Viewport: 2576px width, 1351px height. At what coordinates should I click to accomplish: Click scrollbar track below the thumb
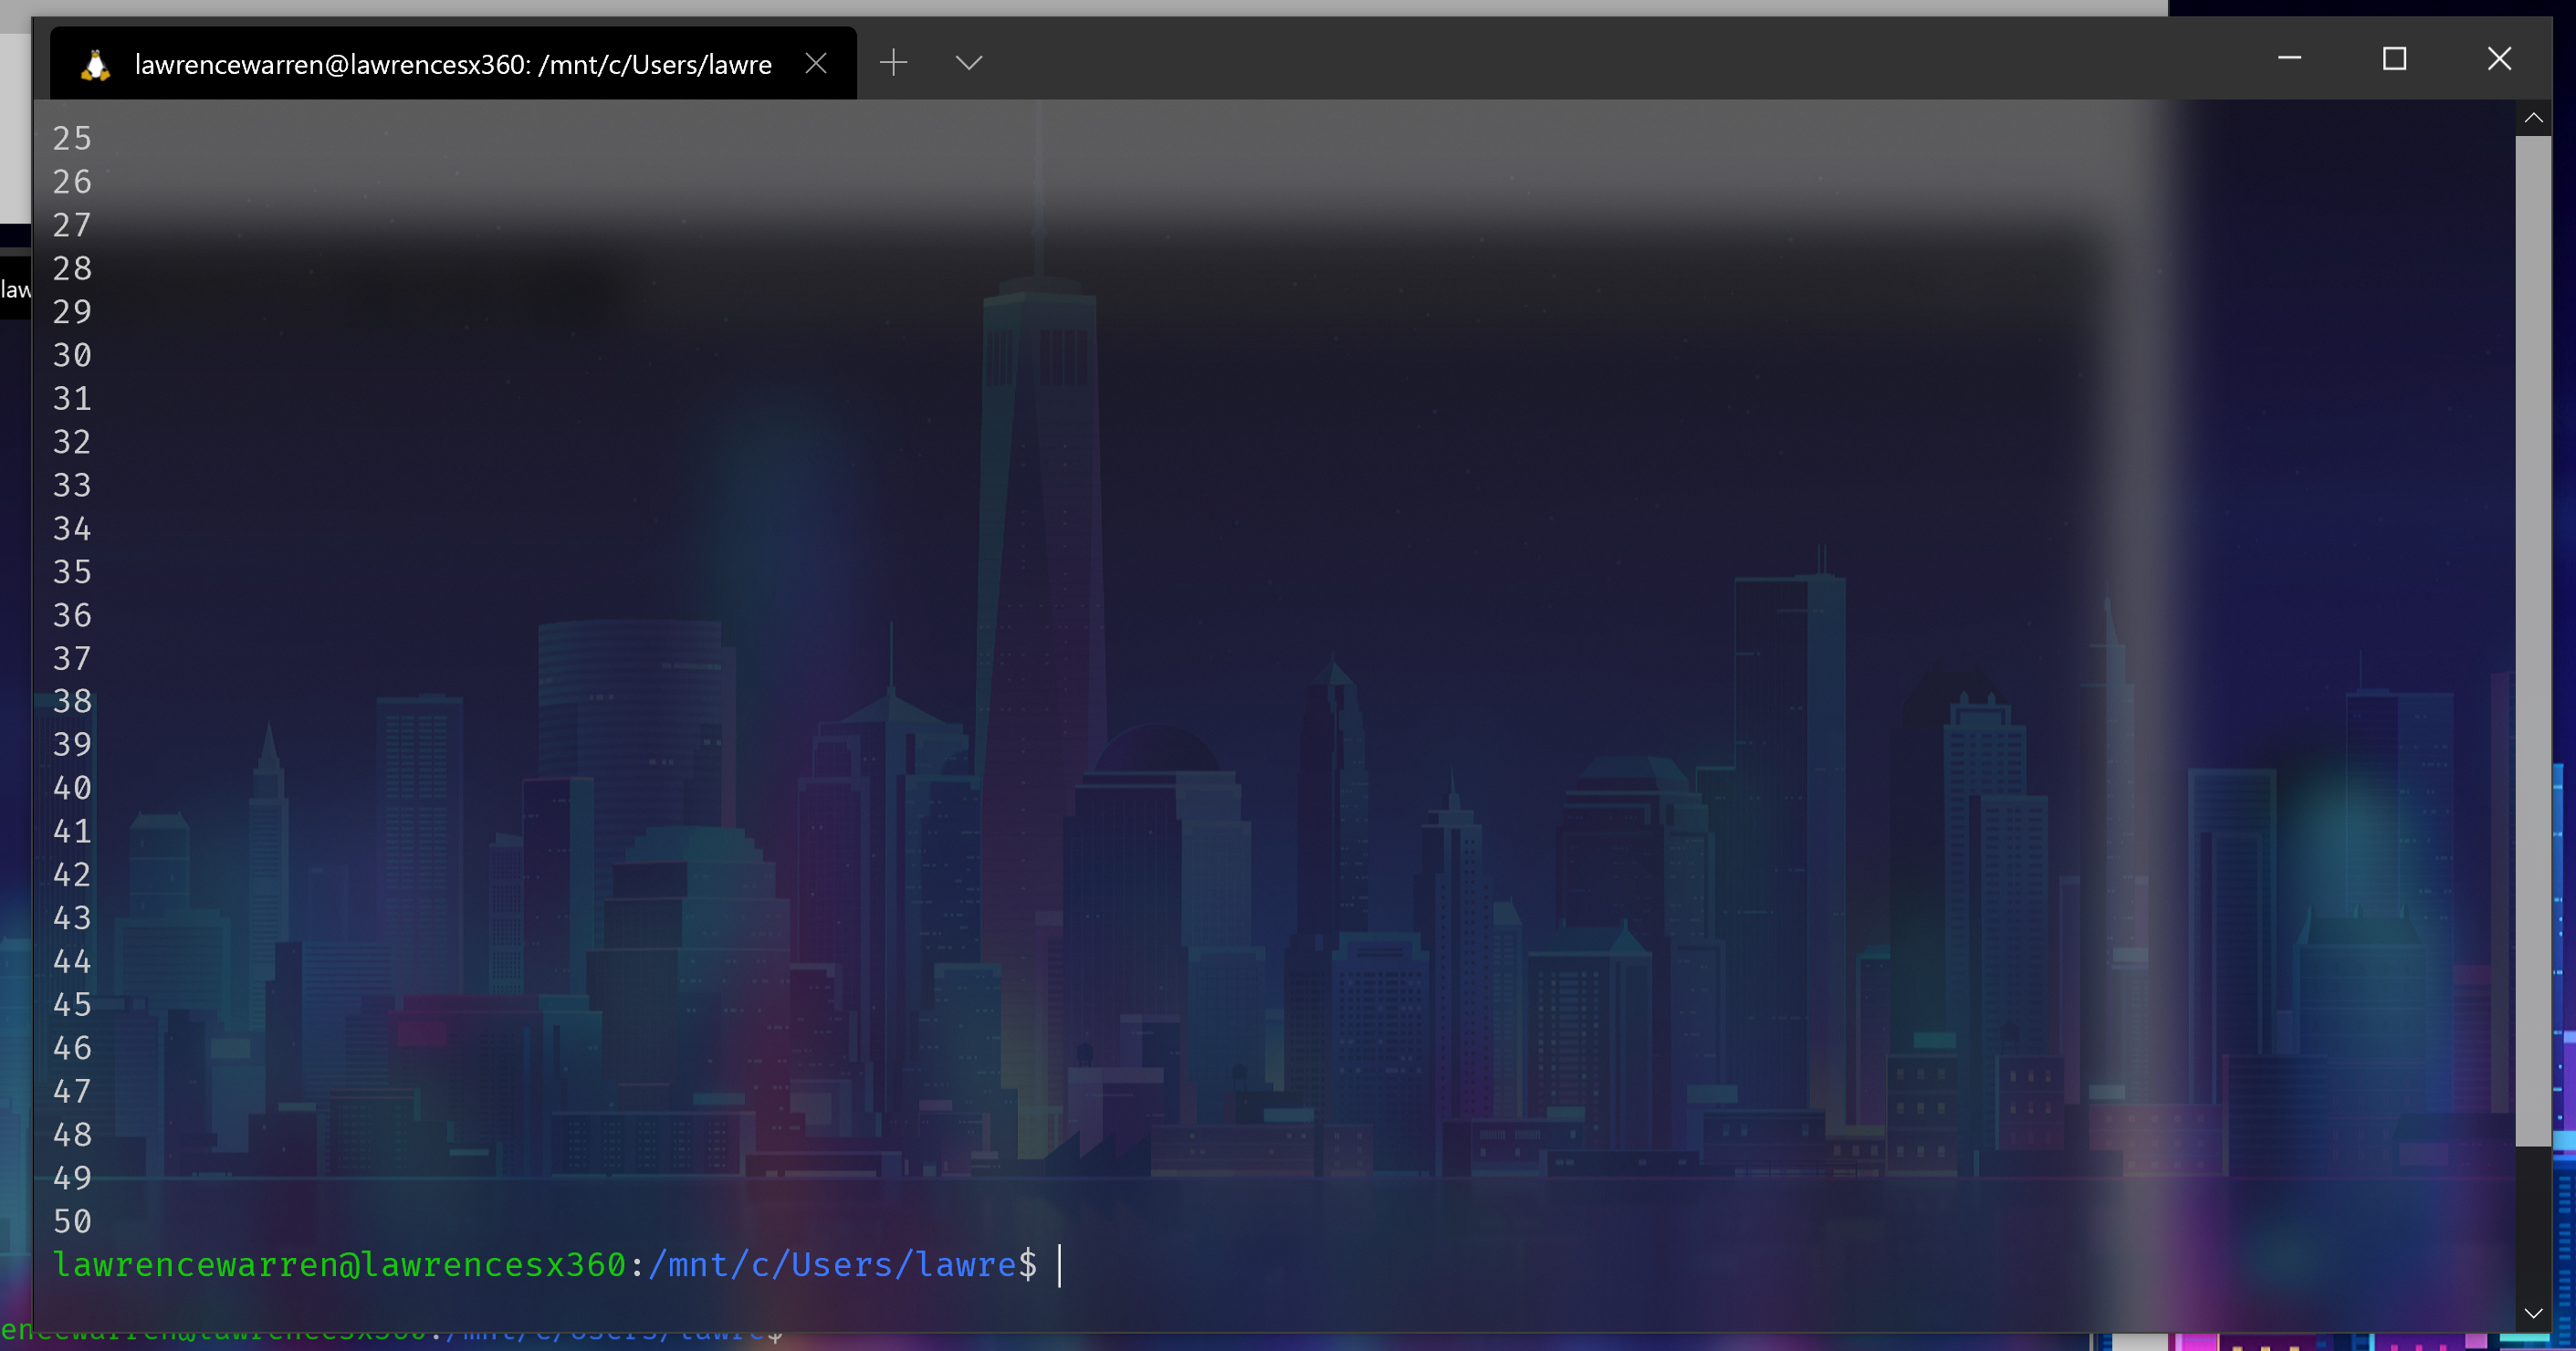(x=2533, y=1220)
